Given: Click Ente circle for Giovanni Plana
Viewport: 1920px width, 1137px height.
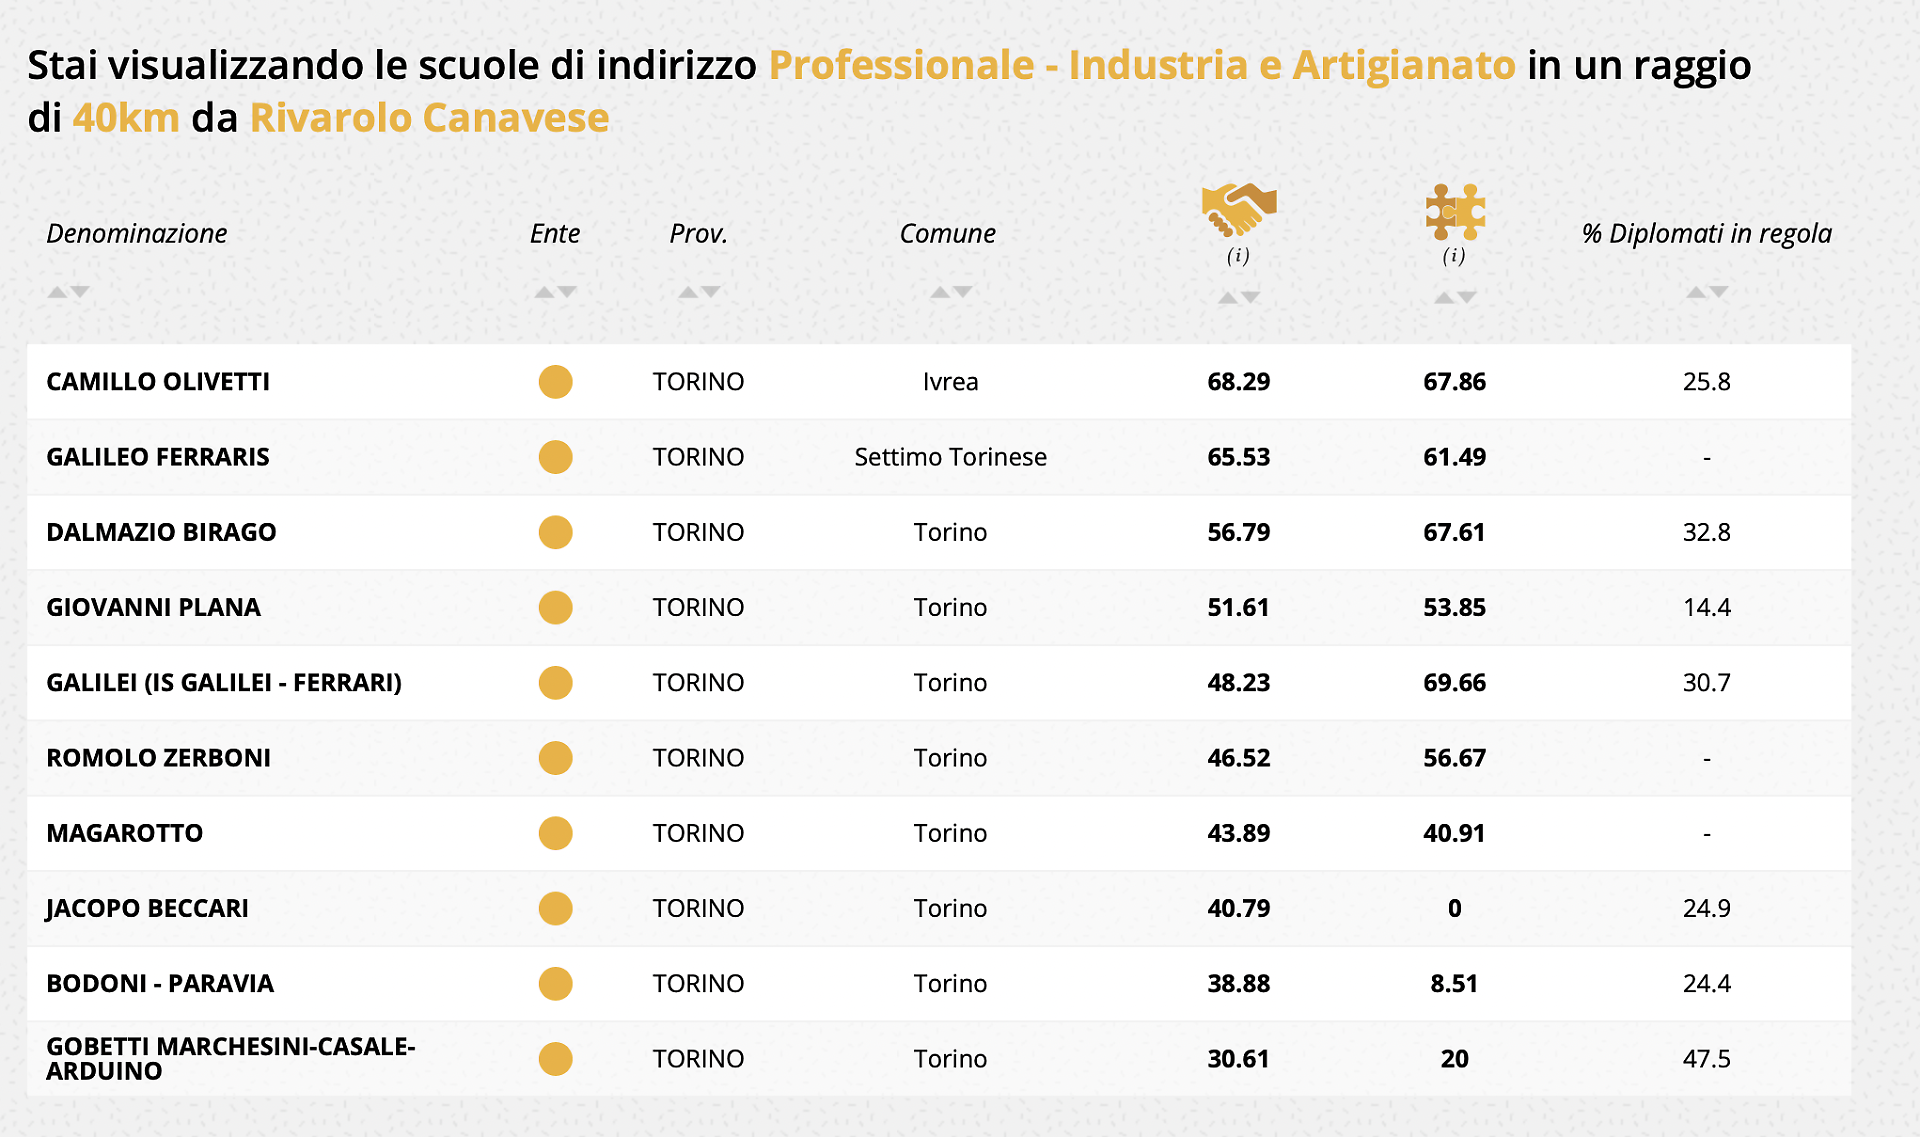Looking at the screenshot, I should [555, 607].
